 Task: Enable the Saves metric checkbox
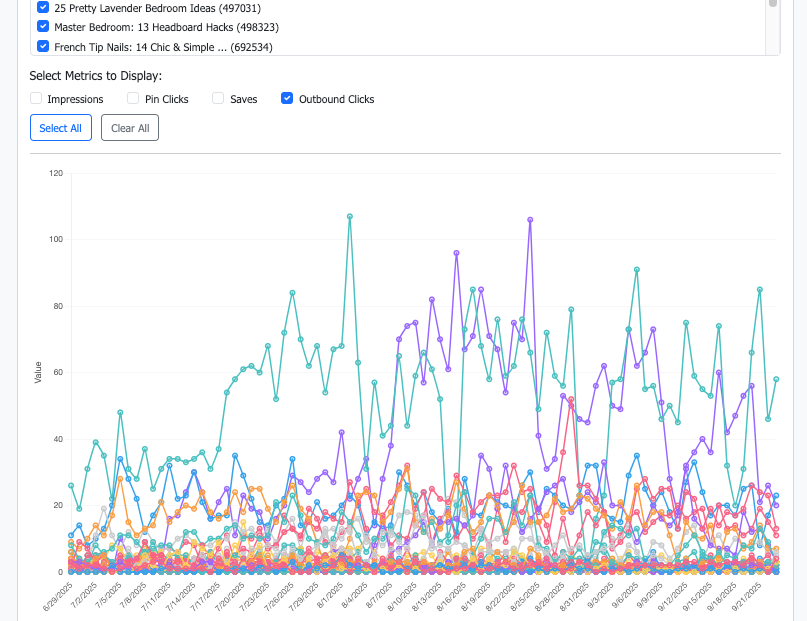(x=218, y=98)
